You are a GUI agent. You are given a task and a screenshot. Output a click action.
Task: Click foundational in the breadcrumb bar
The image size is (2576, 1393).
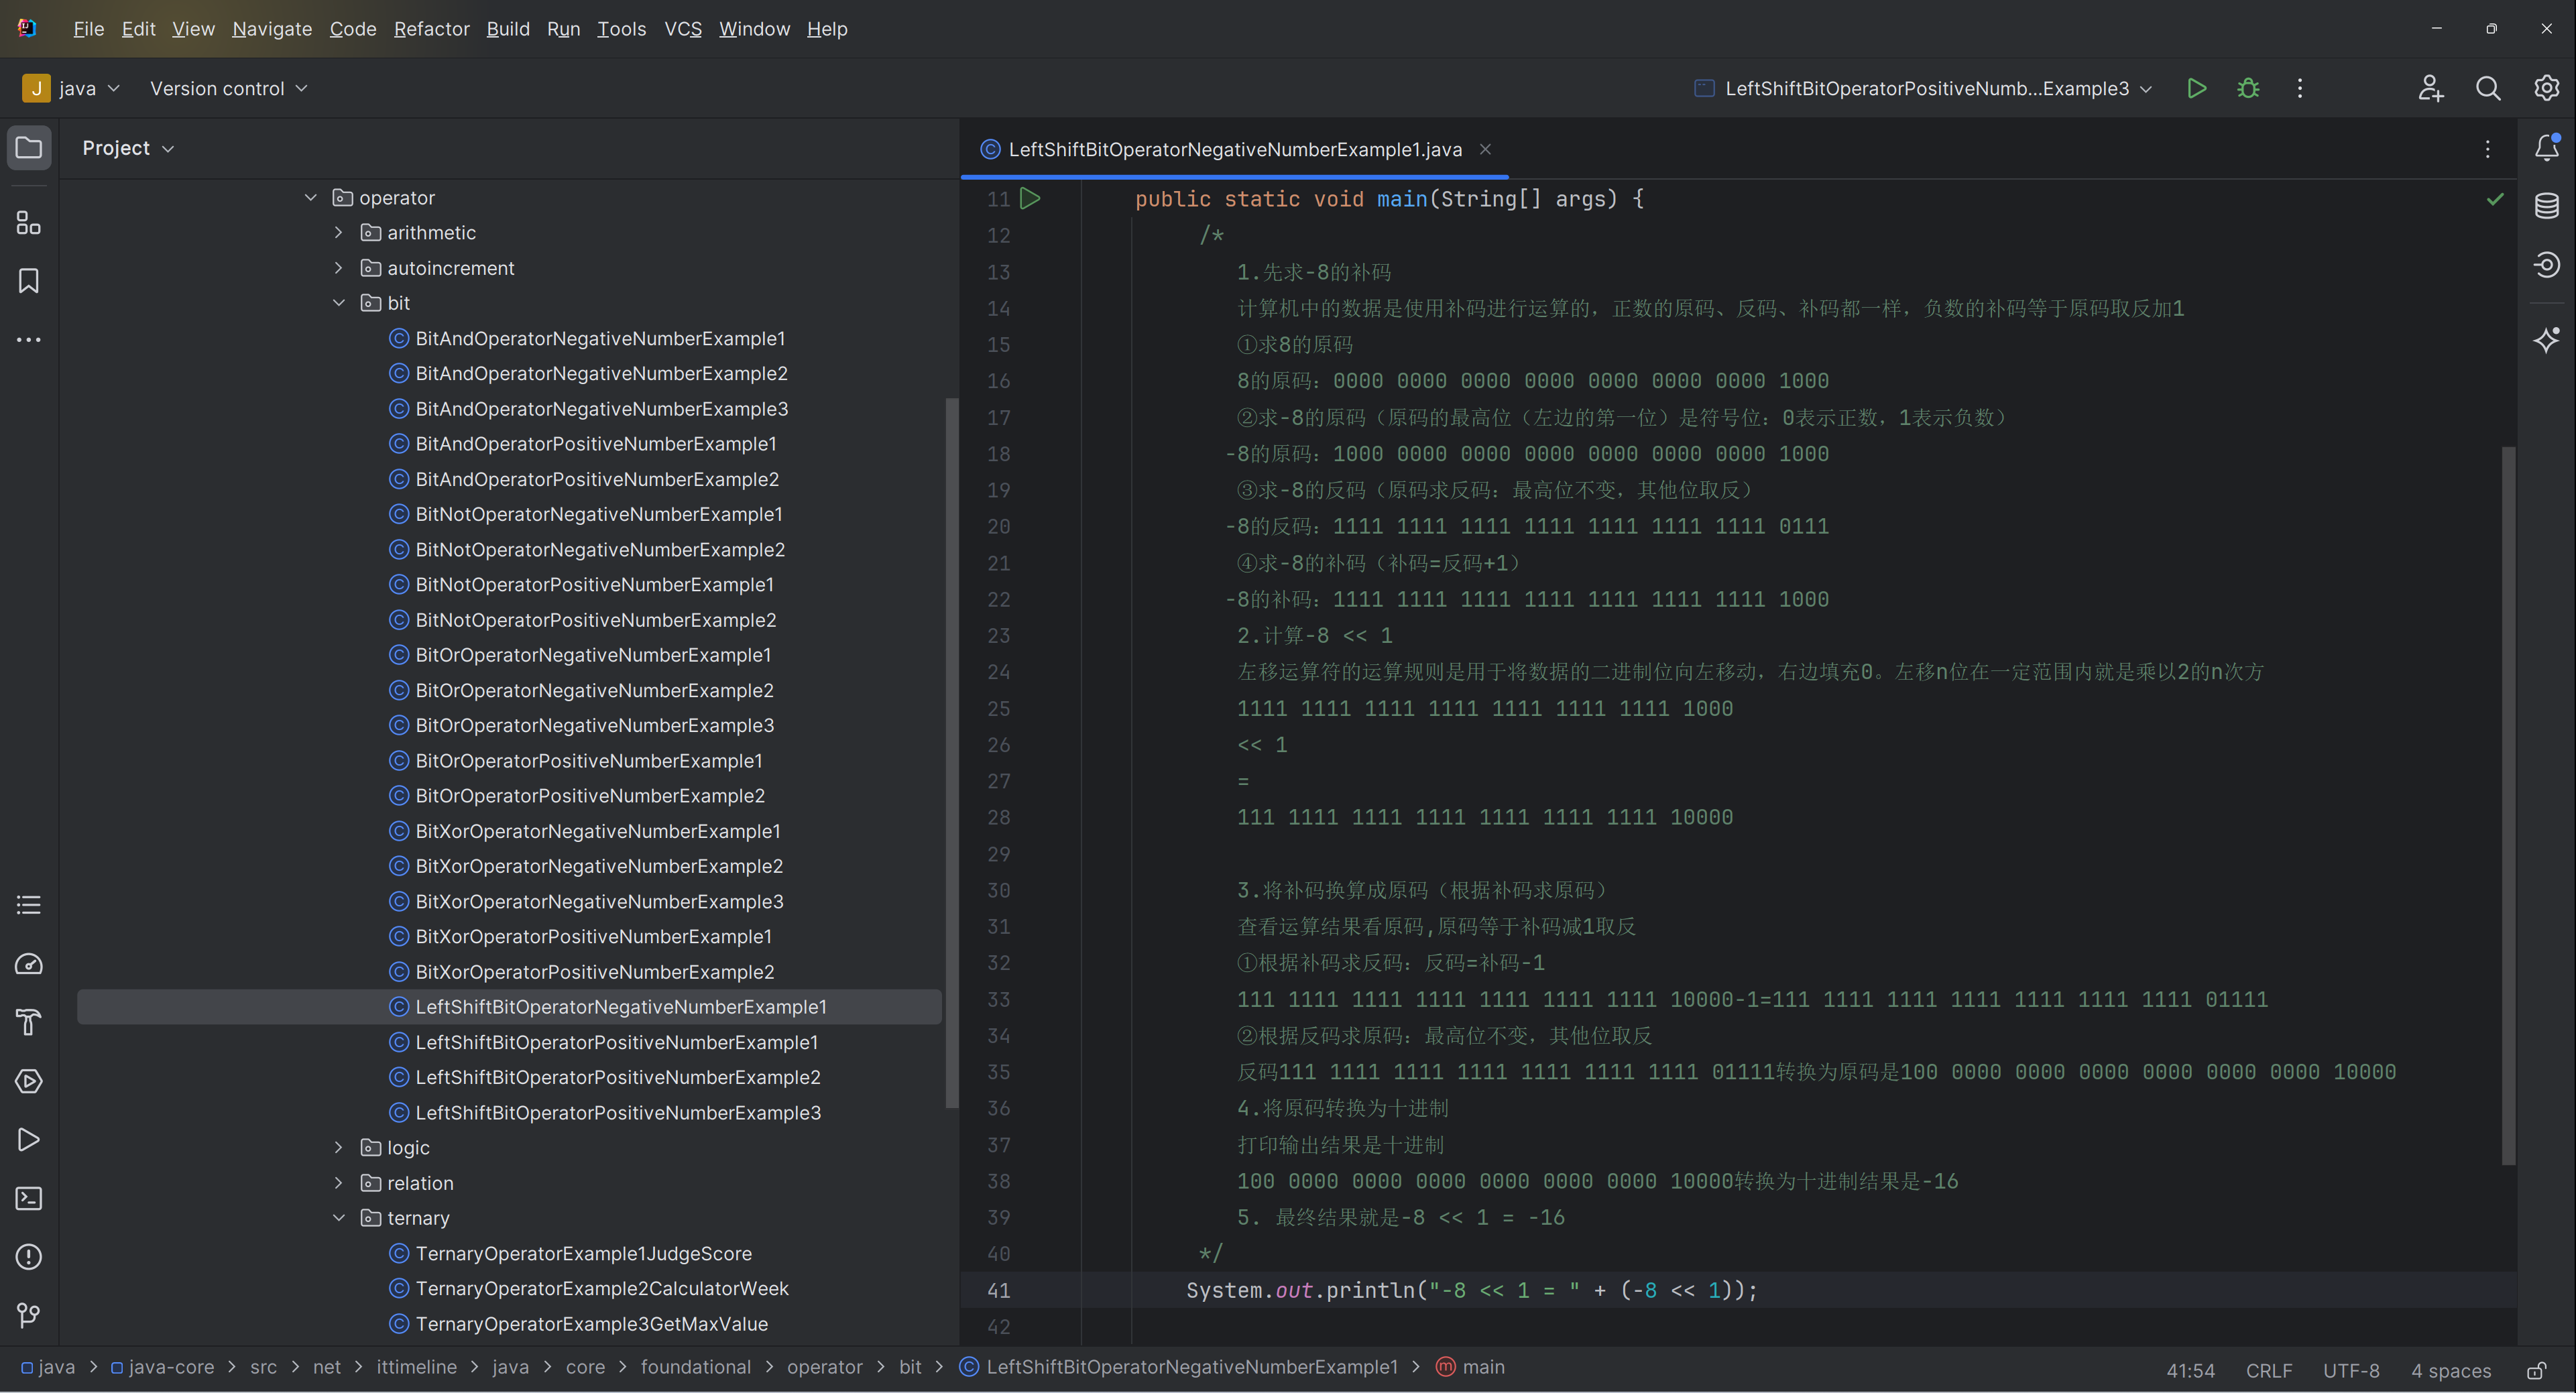click(695, 1367)
